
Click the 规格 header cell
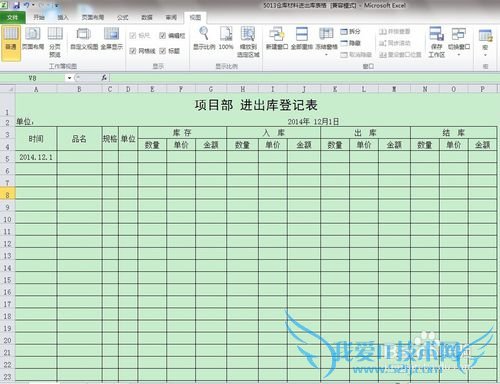pyautogui.click(x=110, y=139)
